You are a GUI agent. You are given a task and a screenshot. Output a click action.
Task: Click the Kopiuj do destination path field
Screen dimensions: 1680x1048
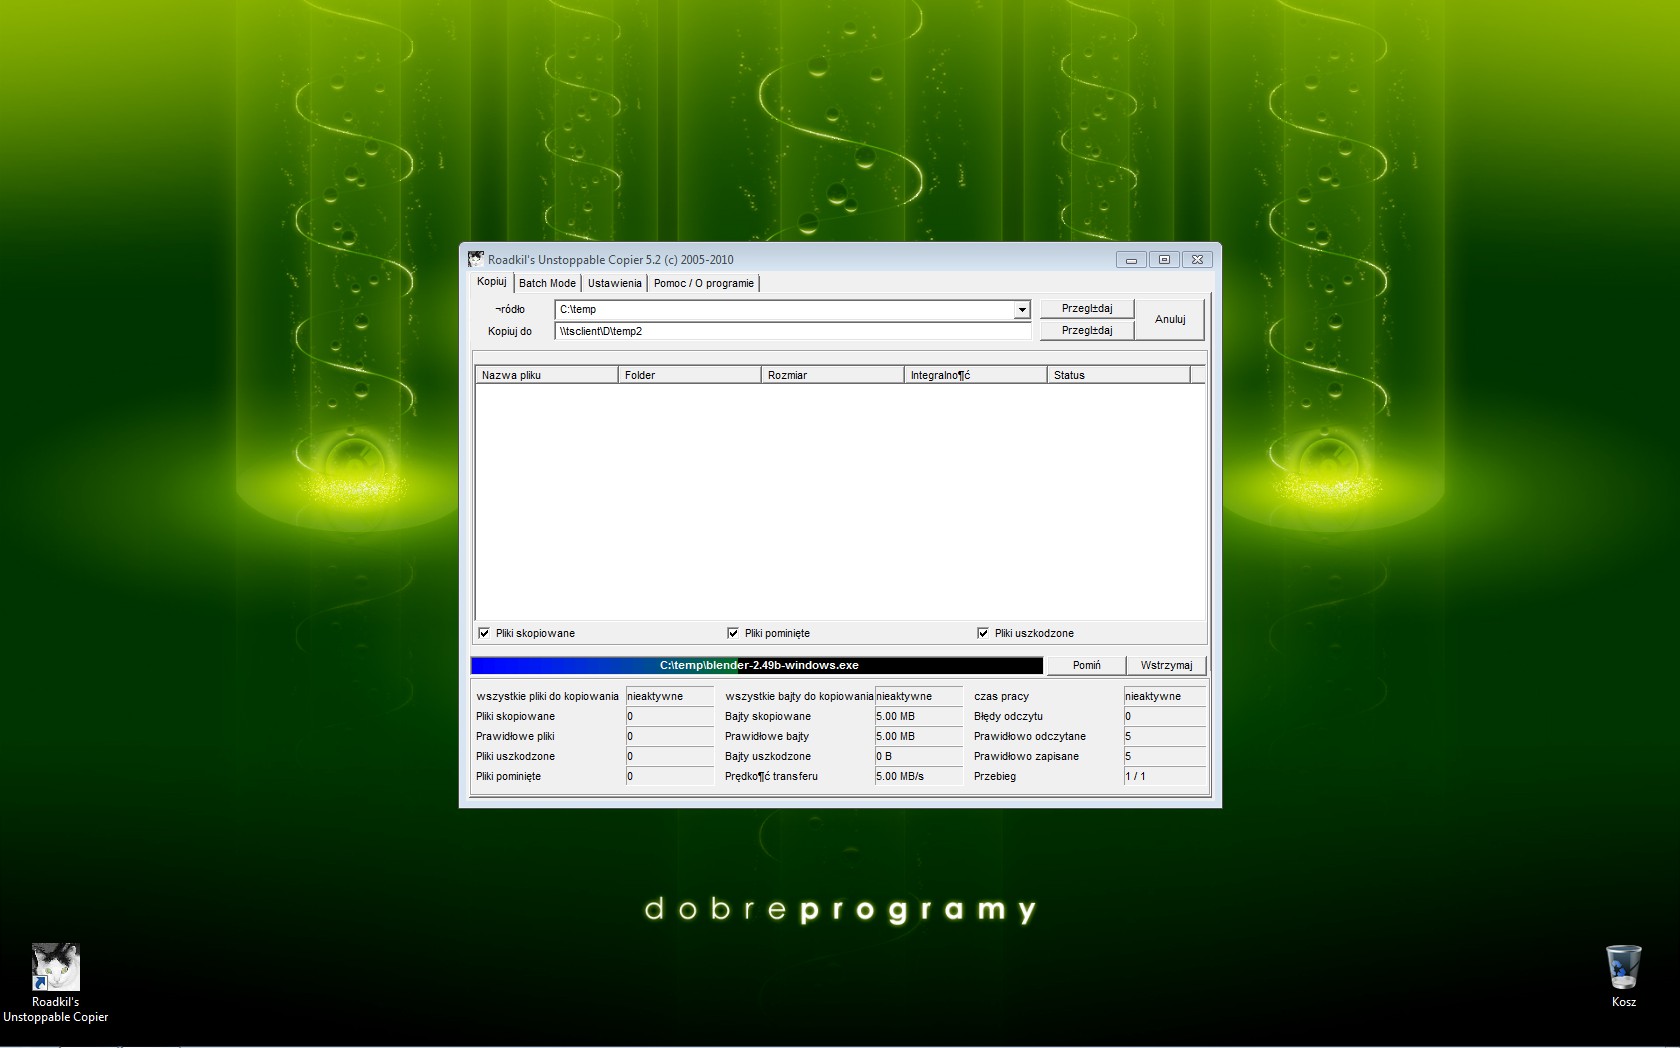[792, 331]
